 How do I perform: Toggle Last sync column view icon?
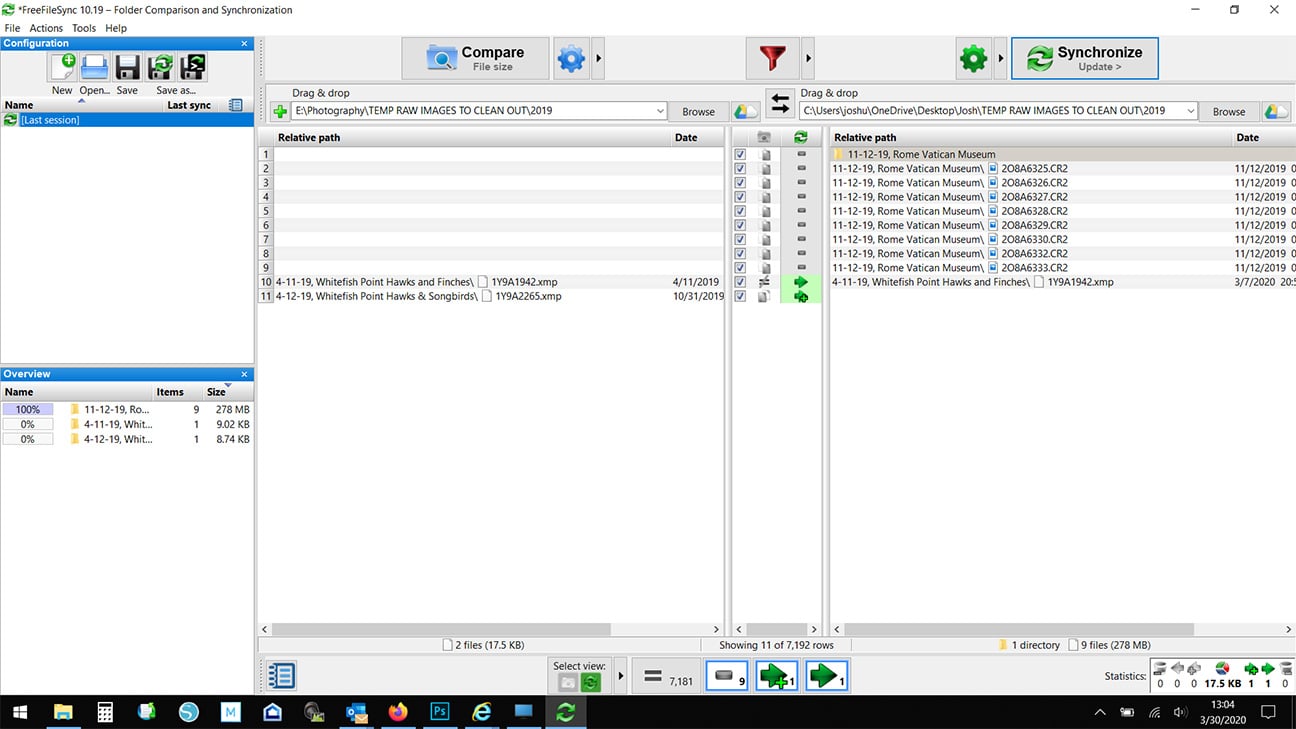click(235, 105)
